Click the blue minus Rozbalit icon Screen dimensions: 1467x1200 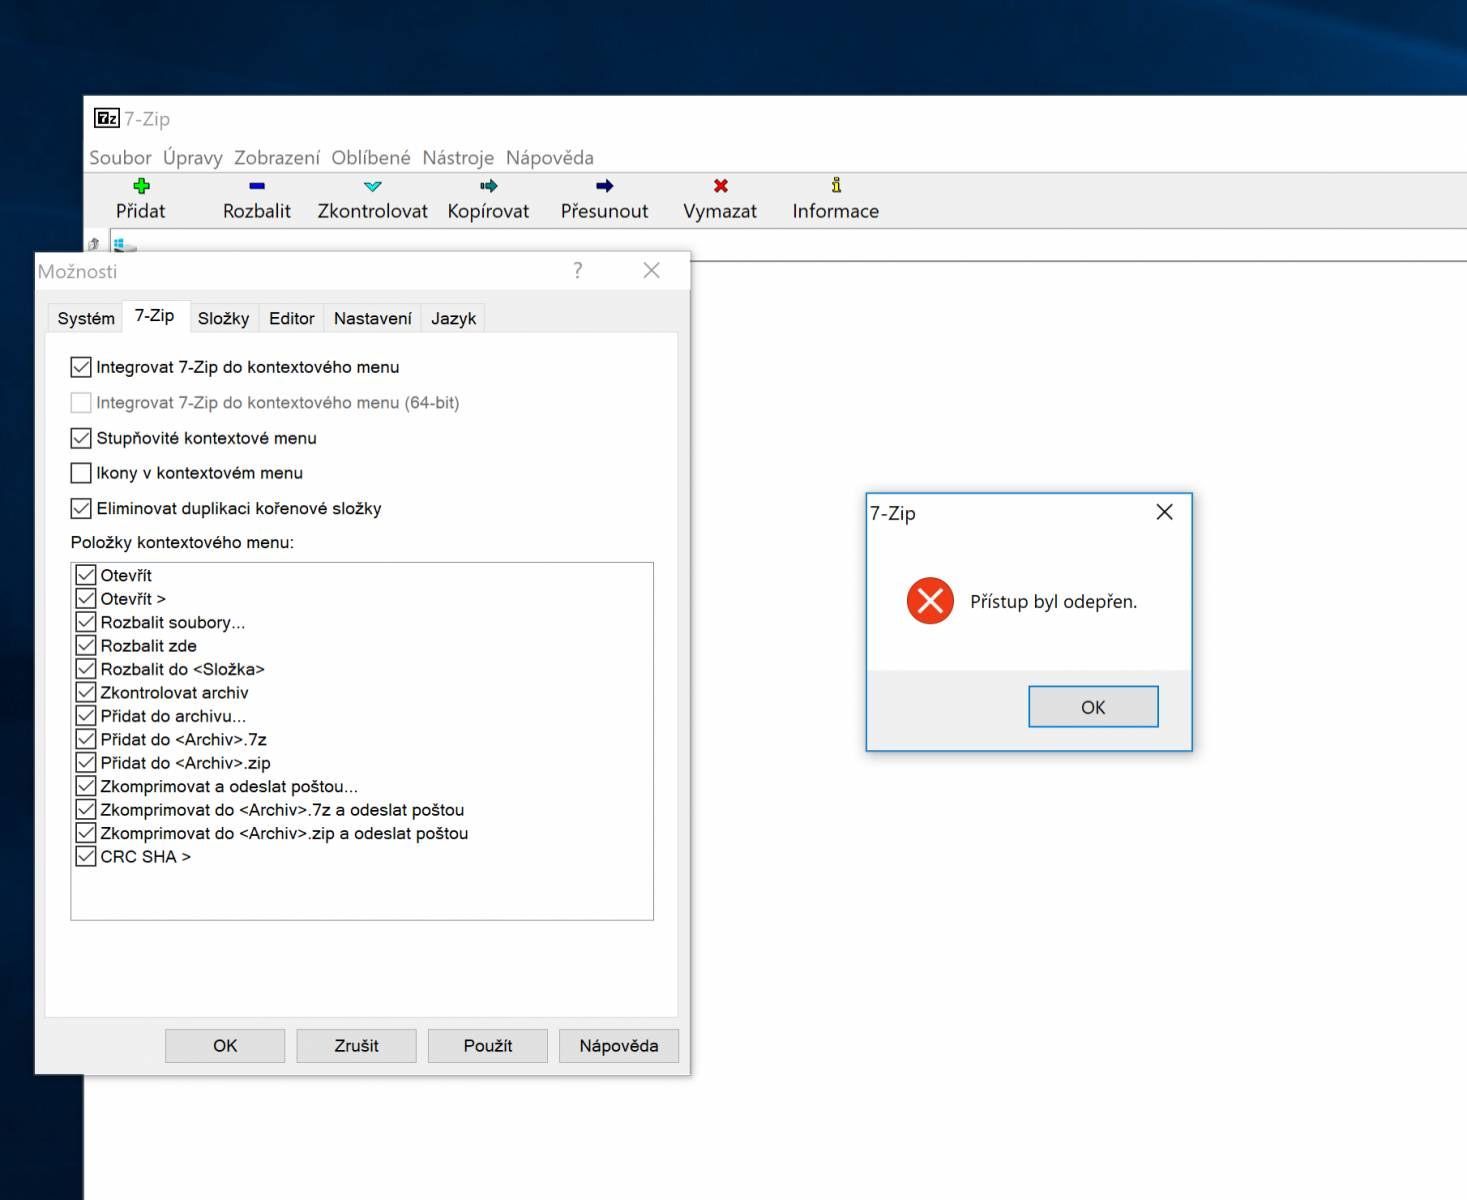[257, 186]
